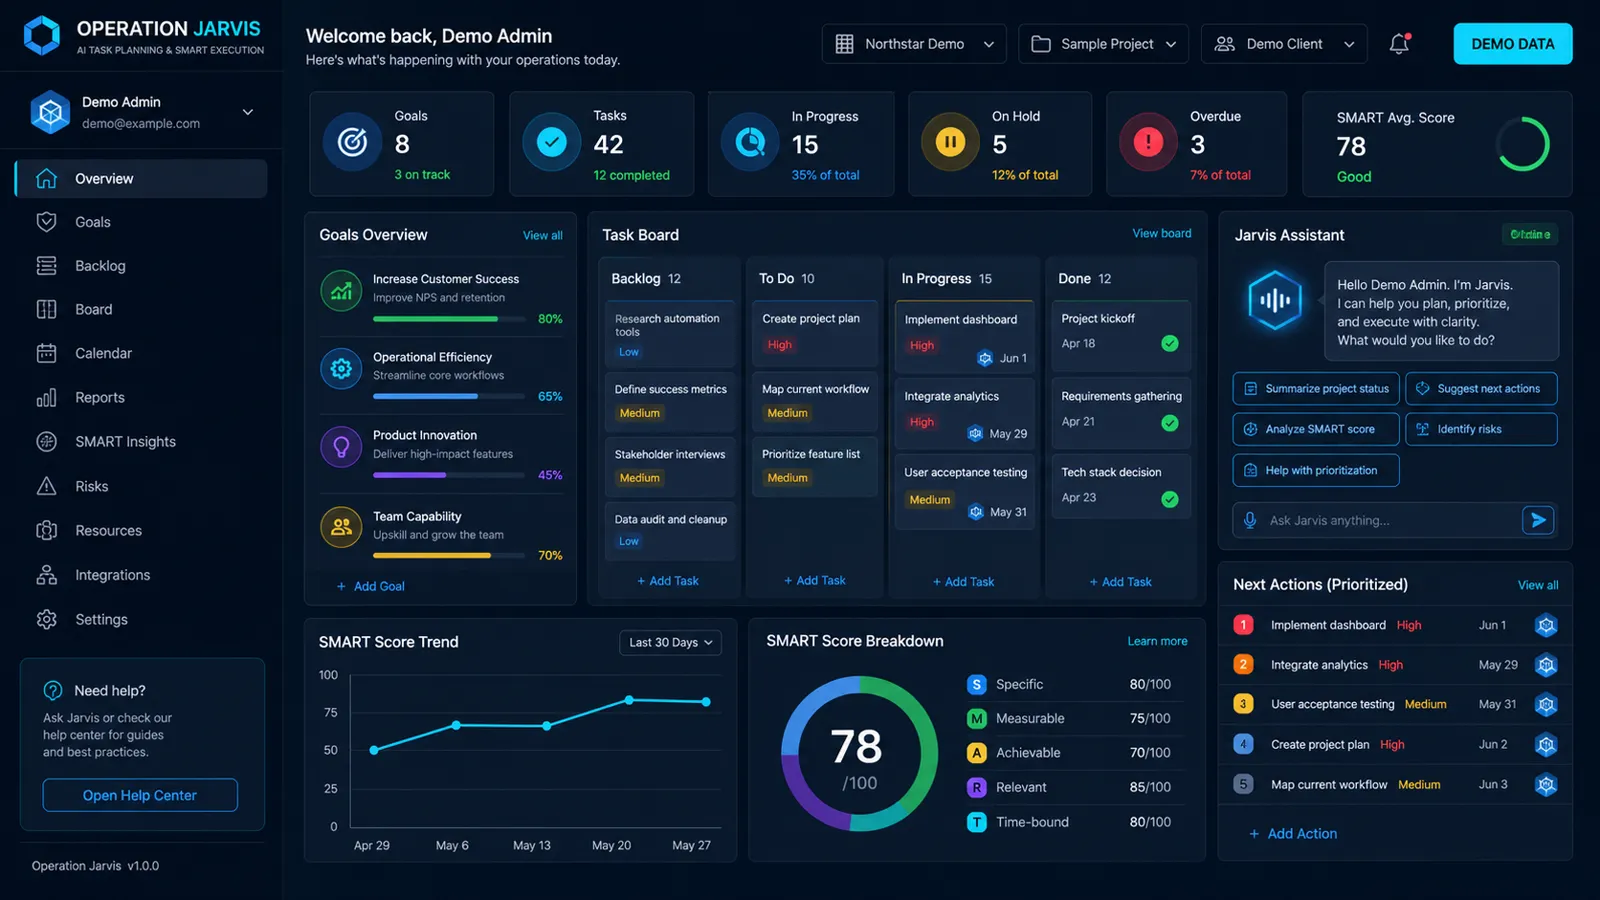Click the Jarvis Assistant voice avatar icon
Screen dimensions: 1600x900
(x=1275, y=300)
